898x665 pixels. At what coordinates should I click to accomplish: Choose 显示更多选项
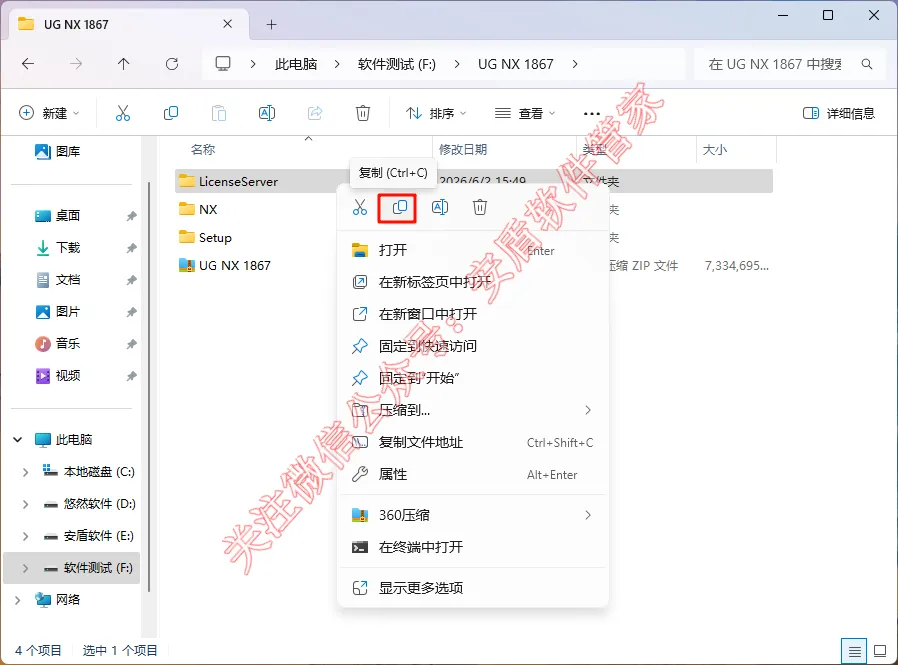click(x=472, y=588)
